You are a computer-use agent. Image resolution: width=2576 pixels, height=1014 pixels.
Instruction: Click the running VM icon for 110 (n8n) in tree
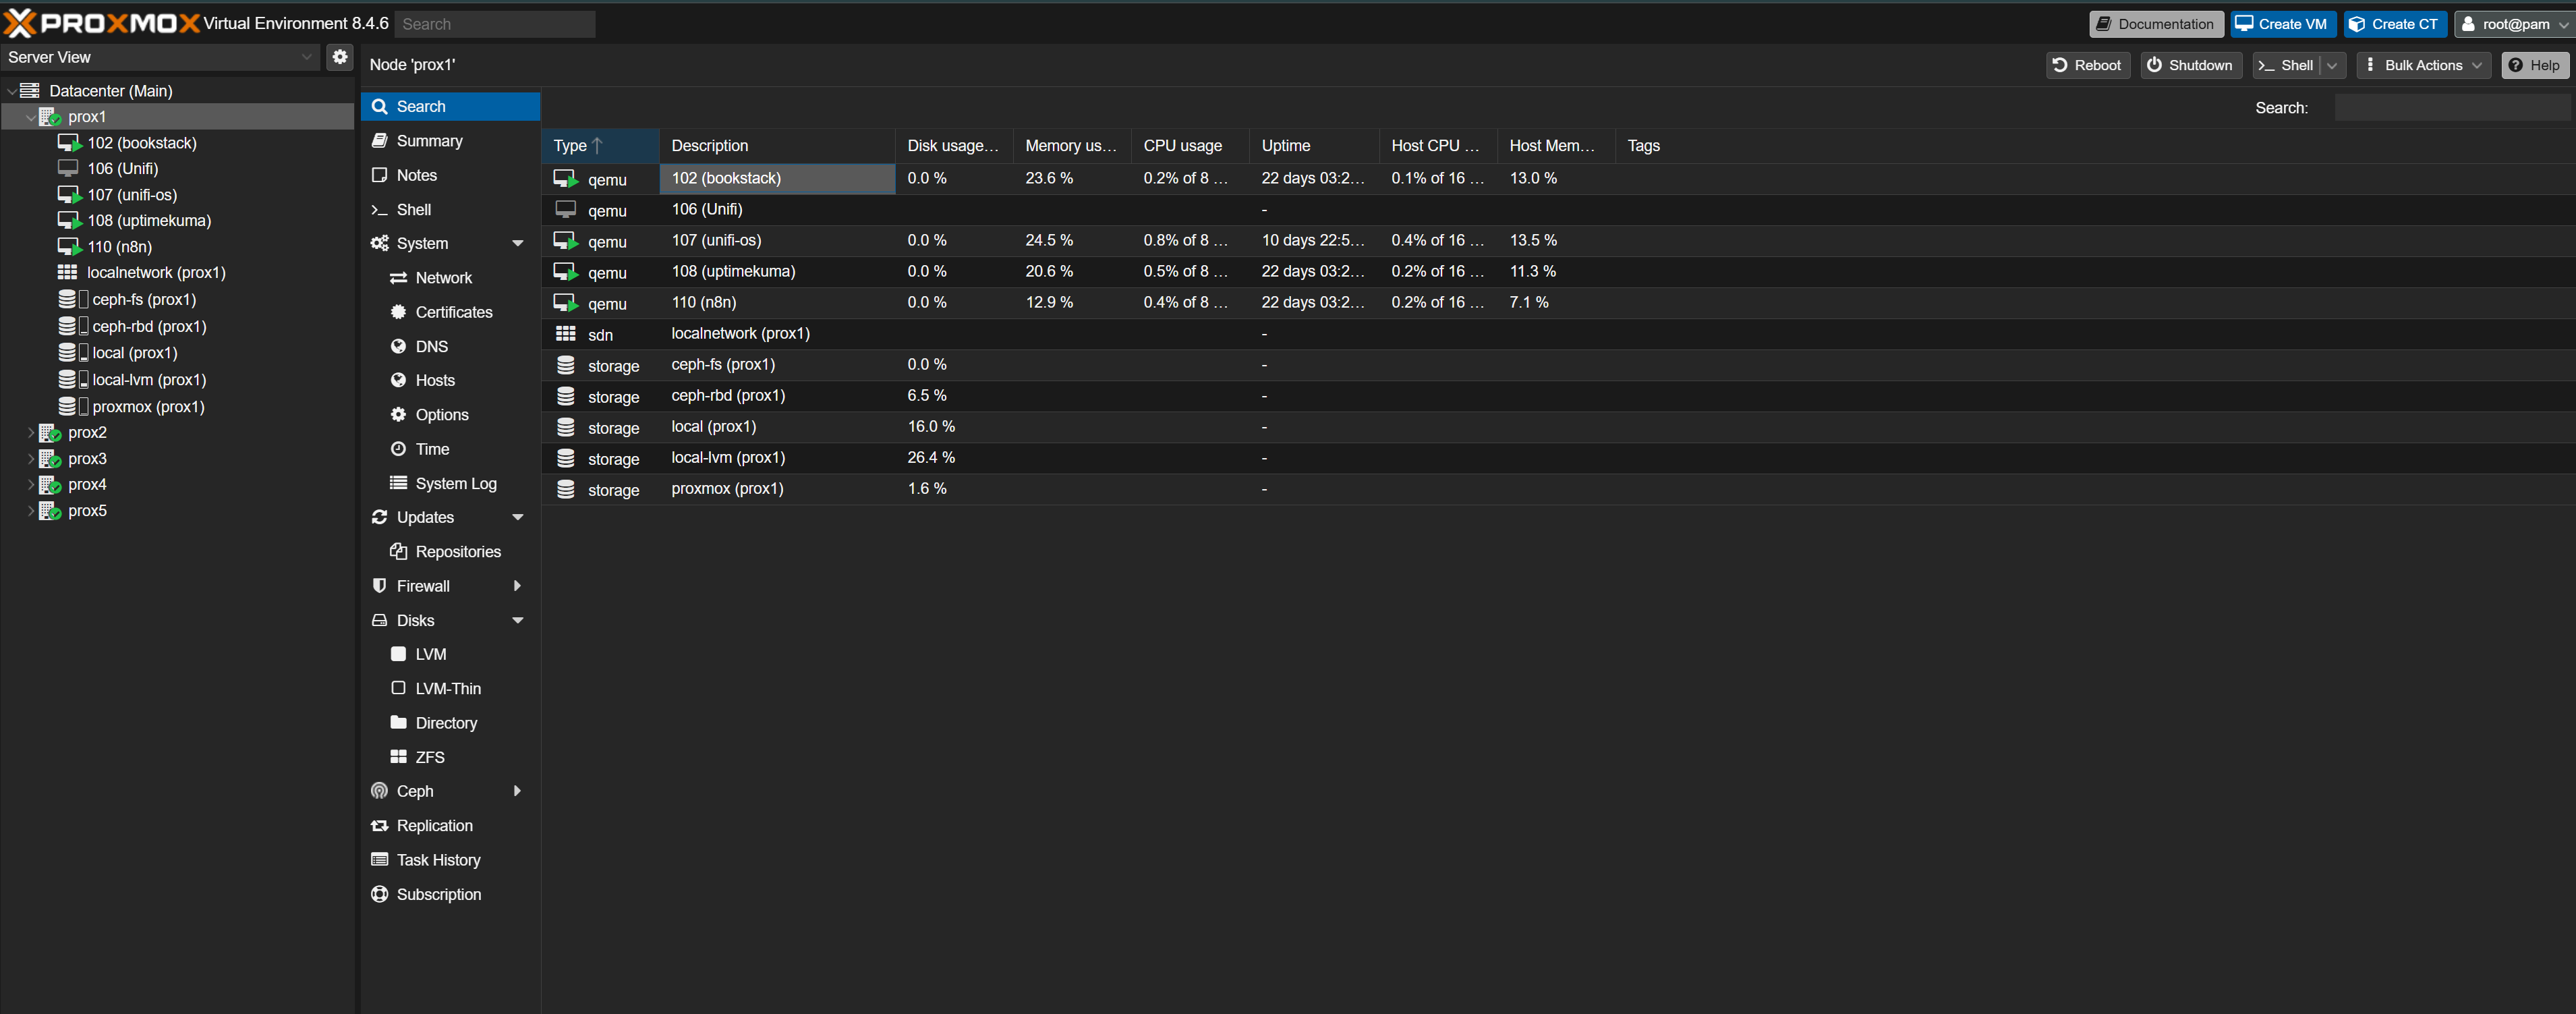(69, 246)
